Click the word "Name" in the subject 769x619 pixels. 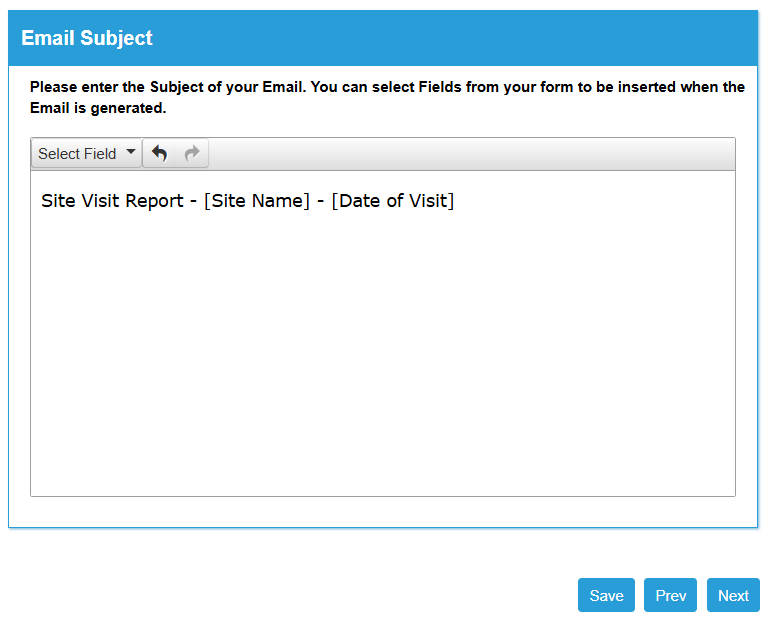pyautogui.click(x=281, y=201)
